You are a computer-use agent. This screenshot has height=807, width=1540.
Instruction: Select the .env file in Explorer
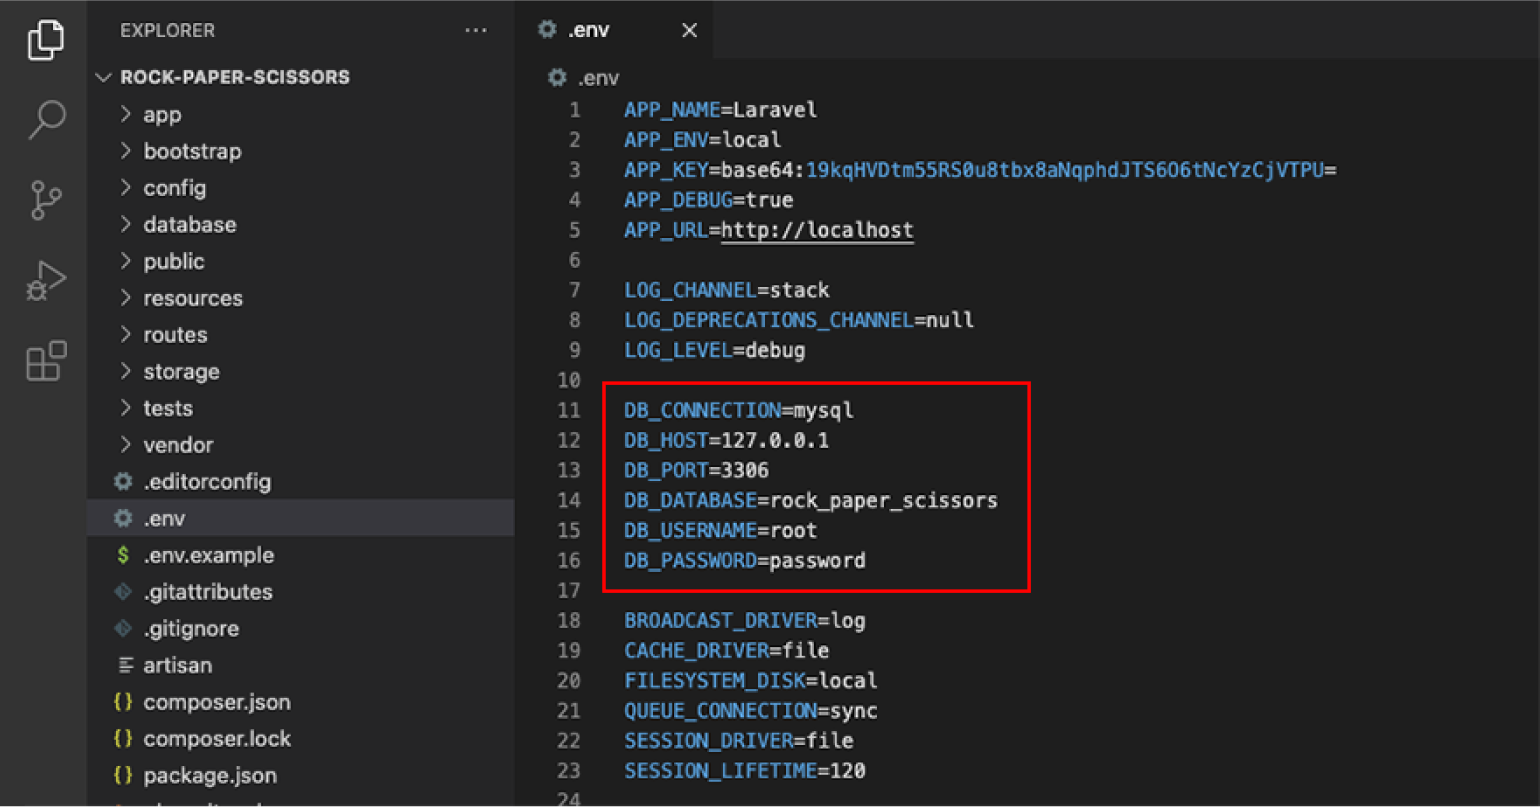point(301,518)
